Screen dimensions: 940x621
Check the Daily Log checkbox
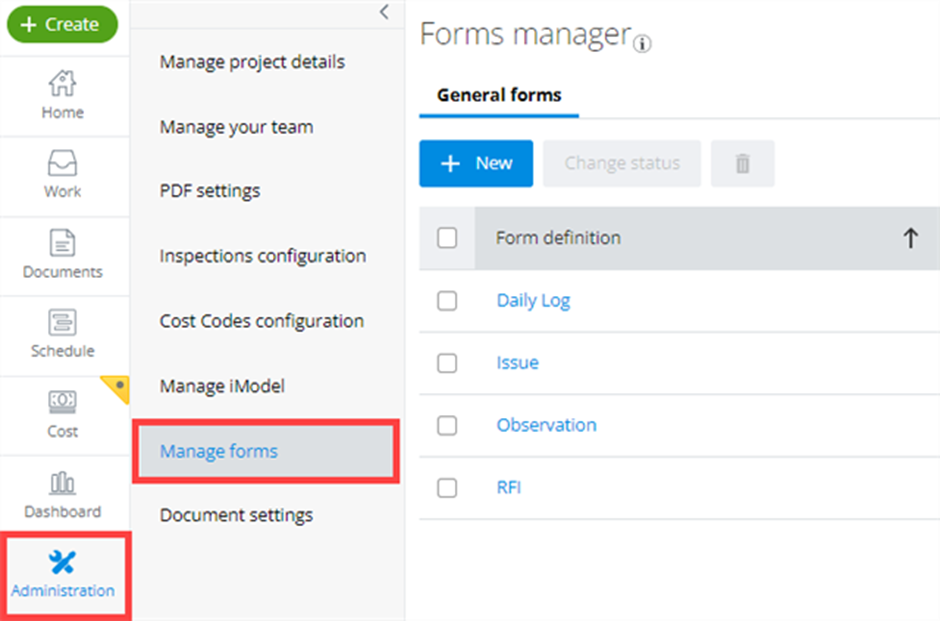click(x=447, y=300)
